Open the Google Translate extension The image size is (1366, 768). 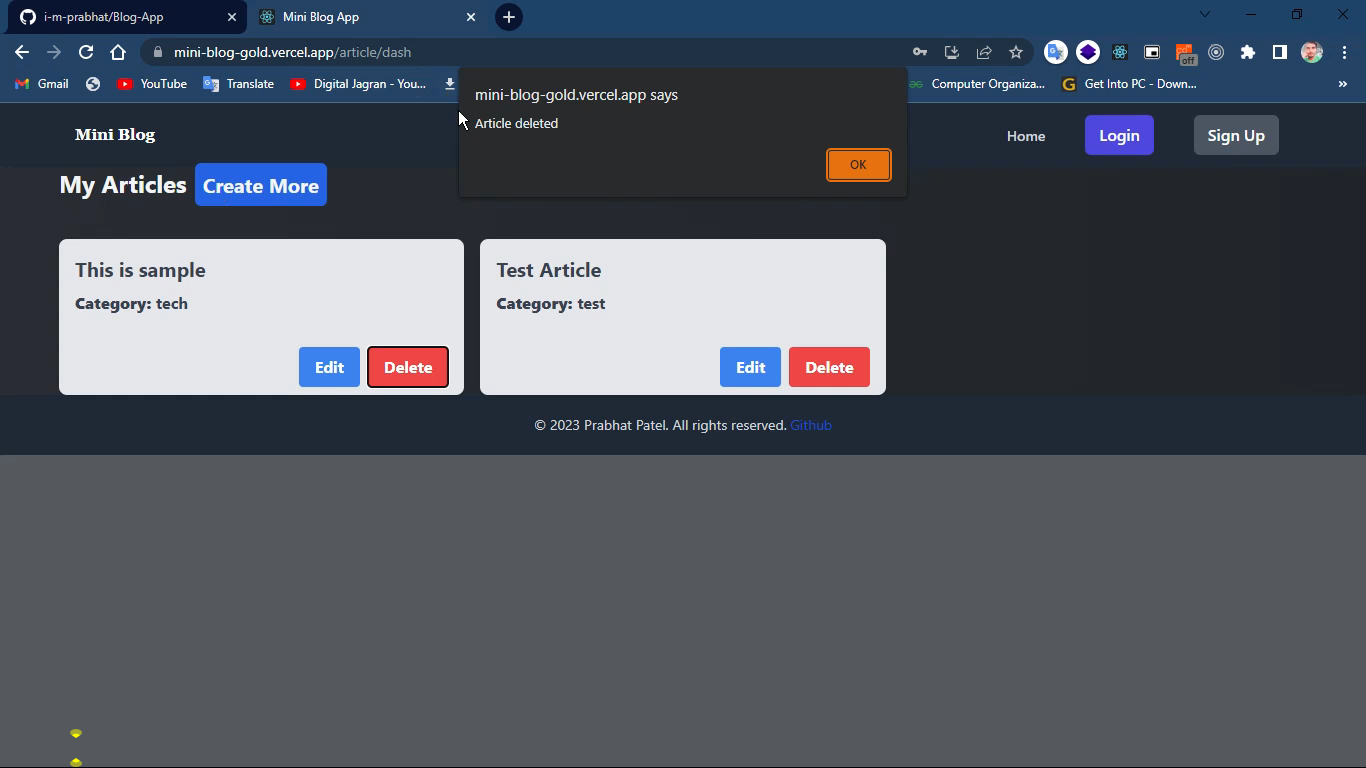click(1056, 51)
